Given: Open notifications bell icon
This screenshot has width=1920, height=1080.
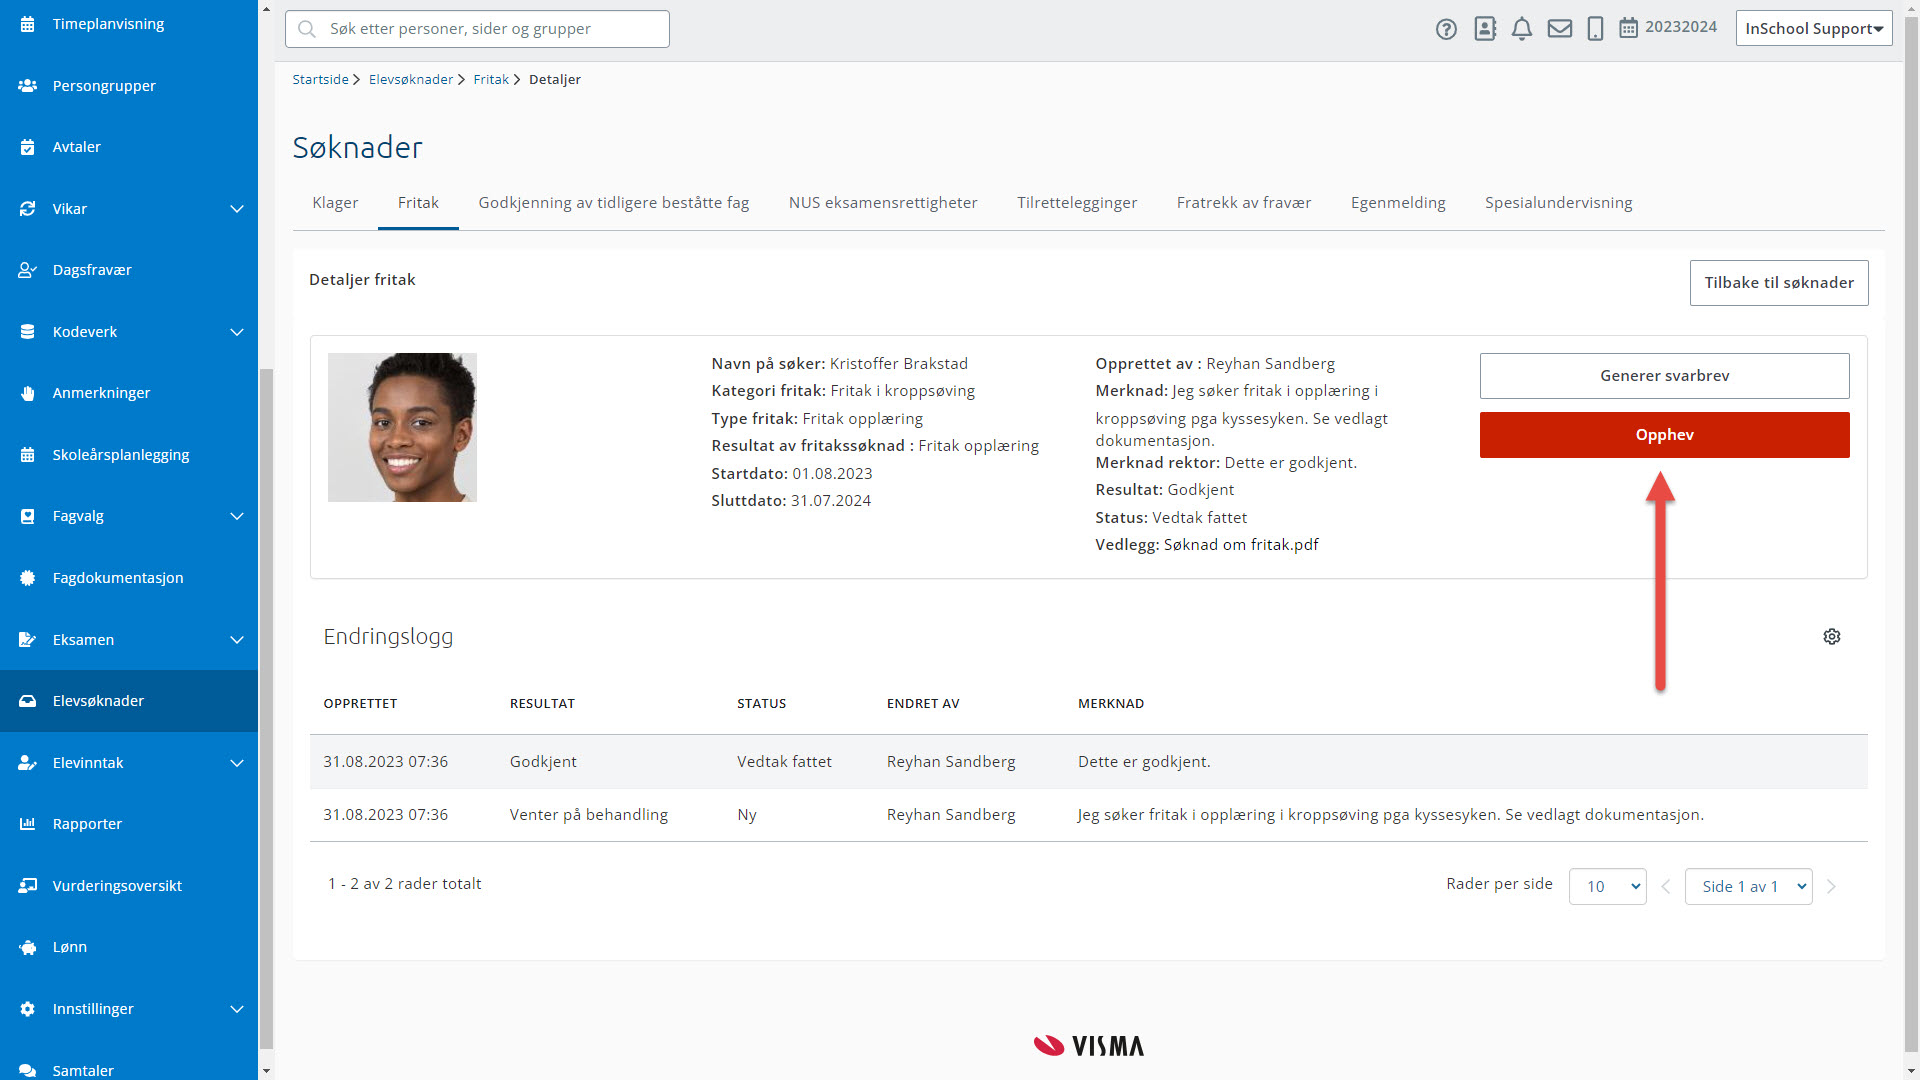Looking at the screenshot, I should pyautogui.click(x=1522, y=29).
